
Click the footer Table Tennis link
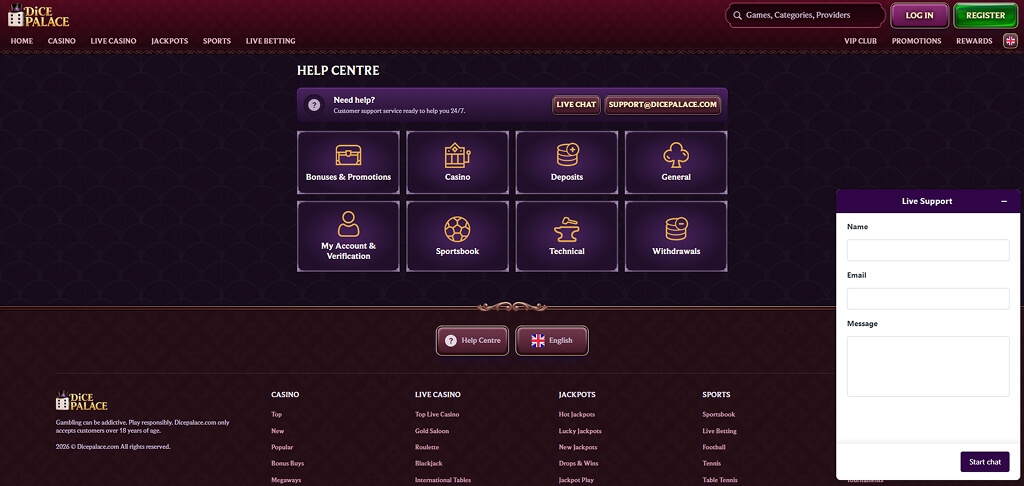(720, 480)
